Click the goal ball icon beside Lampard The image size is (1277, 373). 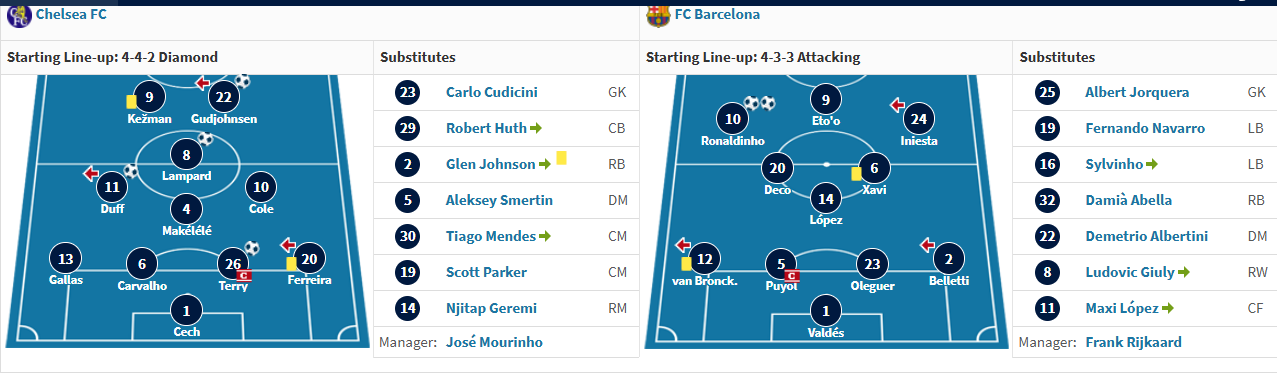pyautogui.click(x=206, y=139)
